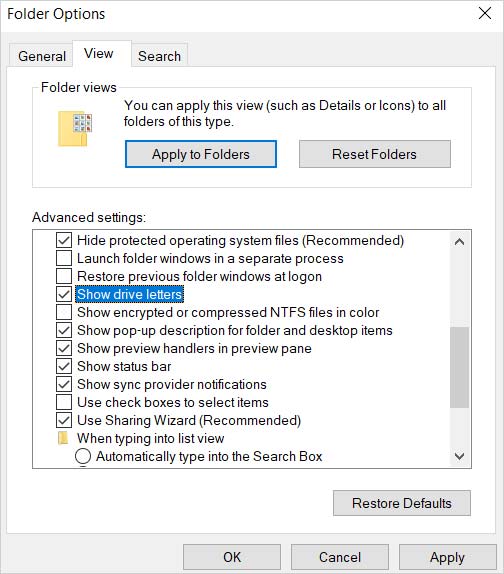Enable Launch folder windows in separate process
Screen dimensions: 504x574
(64, 258)
